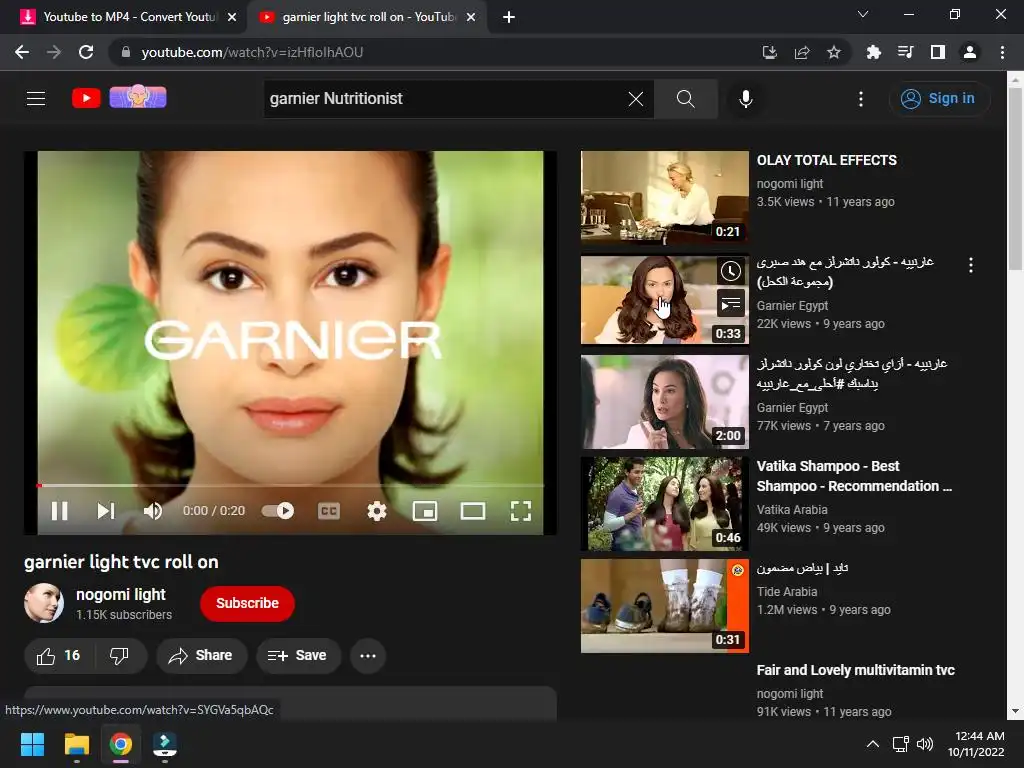Open nogomi light channel name link
1024x768 pixels.
click(121, 594)
